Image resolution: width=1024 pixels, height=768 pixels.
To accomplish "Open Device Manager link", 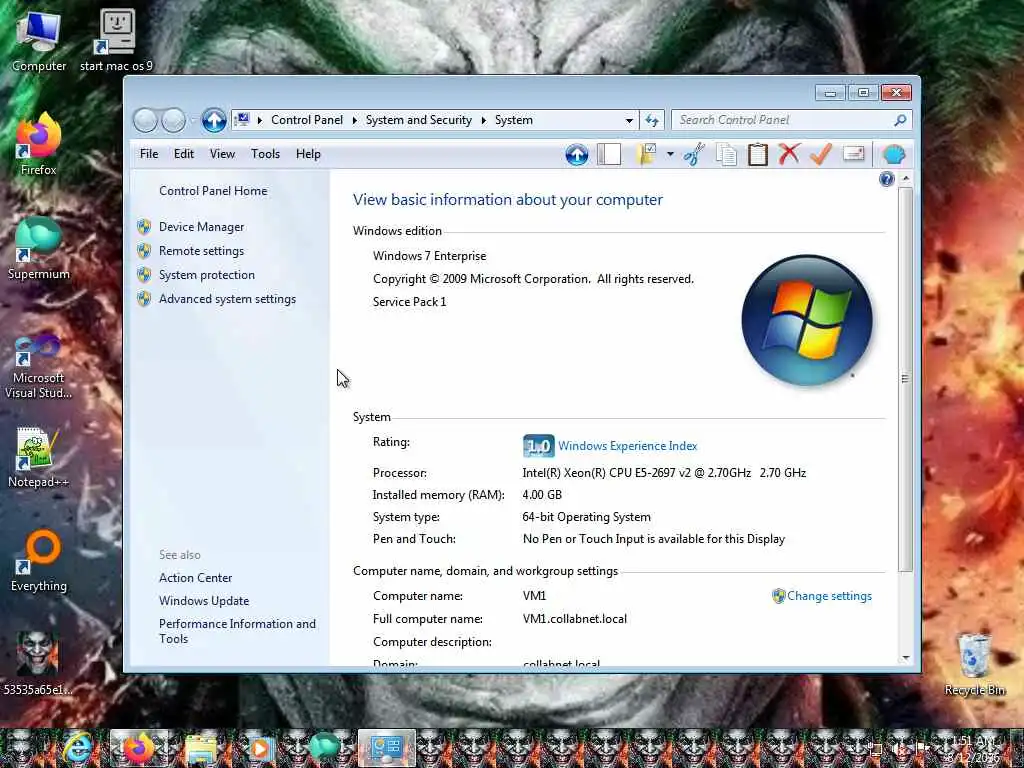I will click(x=201, y=227).
